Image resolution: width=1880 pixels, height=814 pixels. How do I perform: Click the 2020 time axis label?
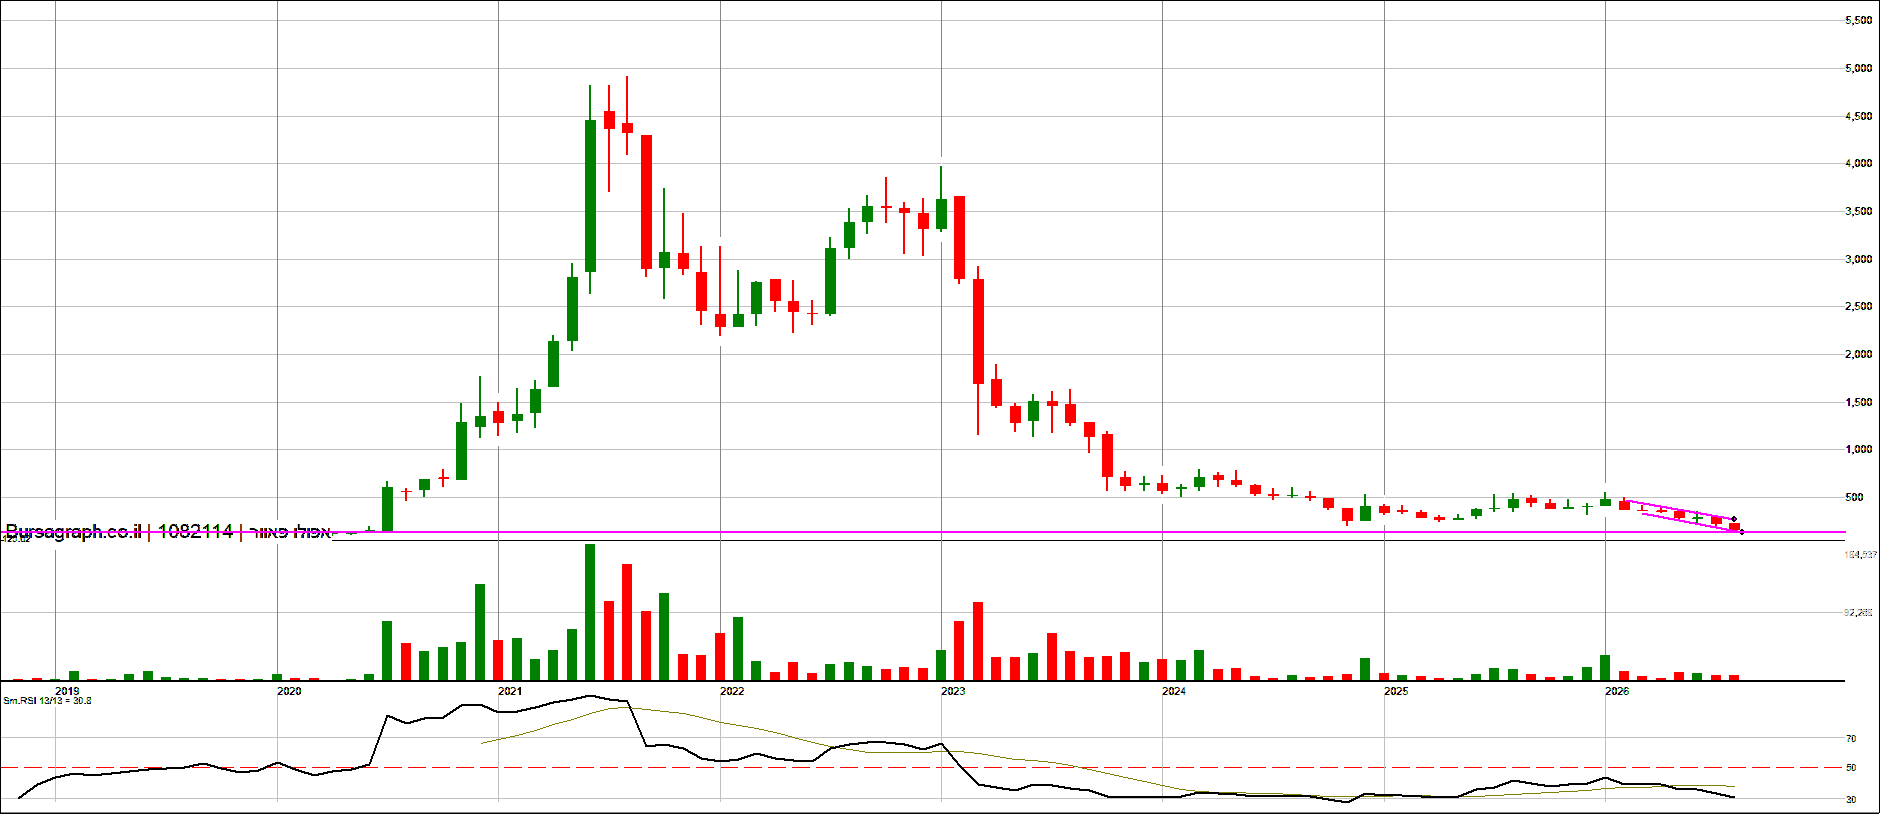click(x=289, y=691)
